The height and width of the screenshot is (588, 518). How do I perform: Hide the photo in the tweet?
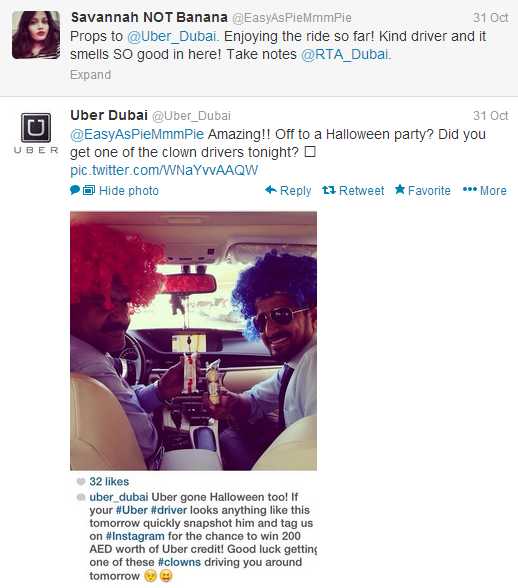click(129, 190)
